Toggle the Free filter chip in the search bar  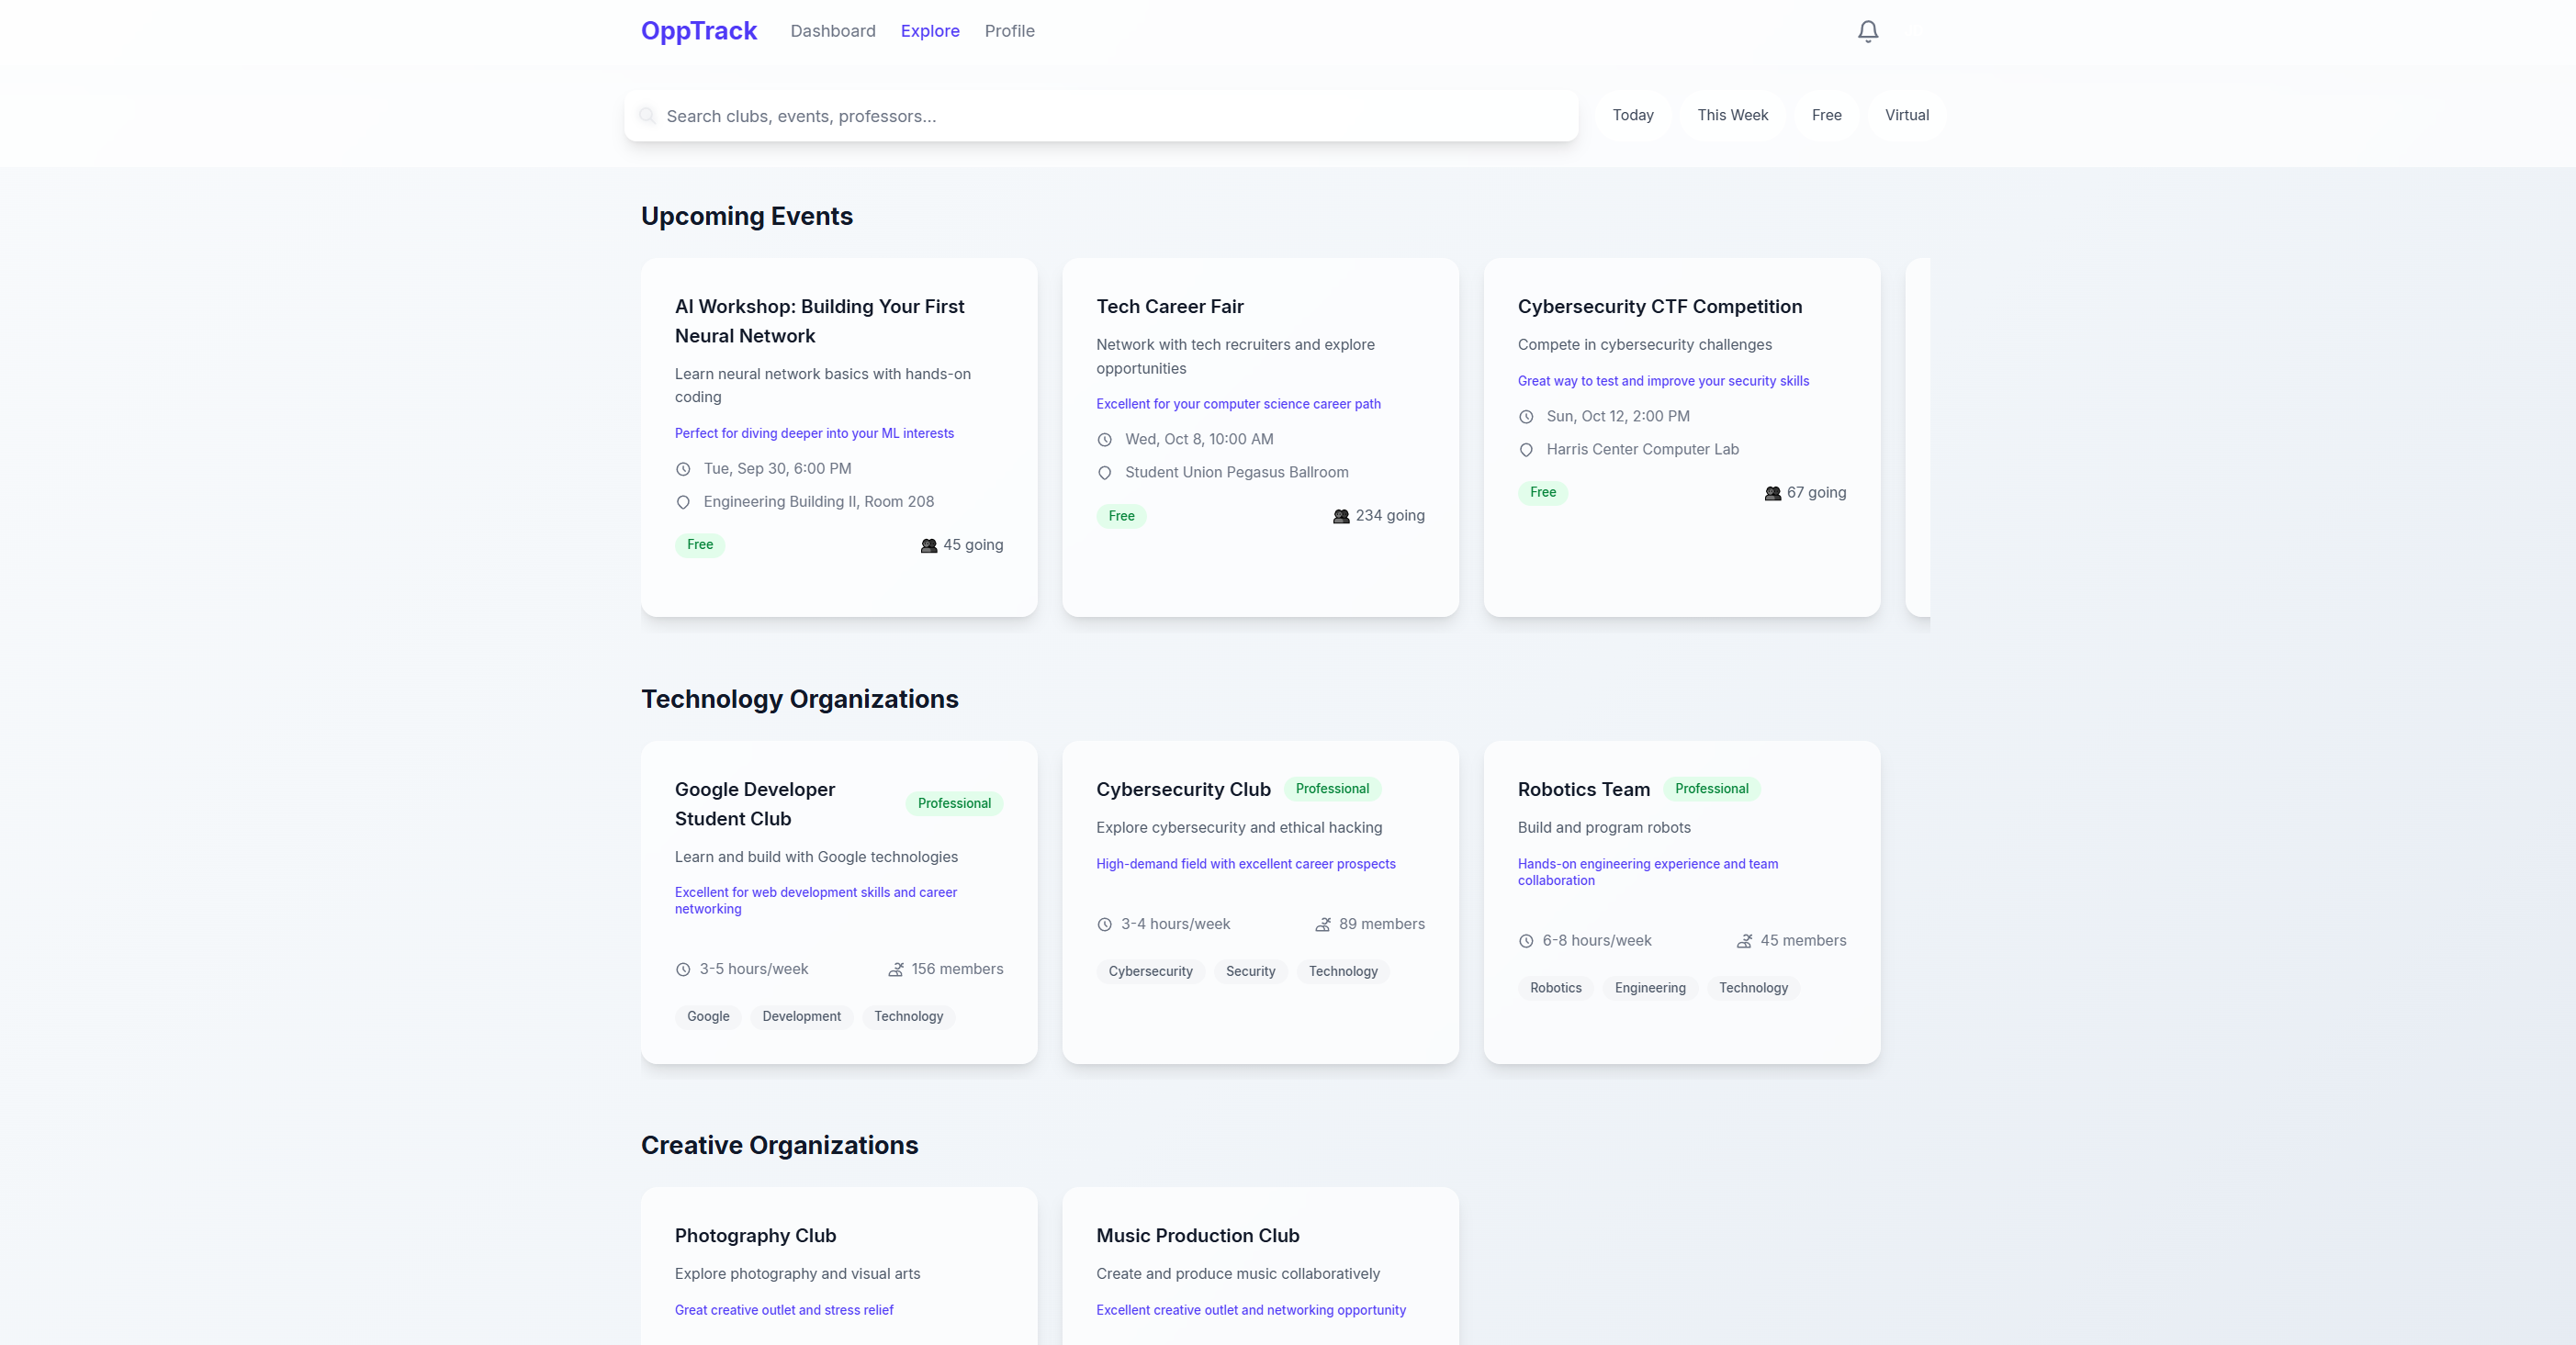(x=1826, y=115)
